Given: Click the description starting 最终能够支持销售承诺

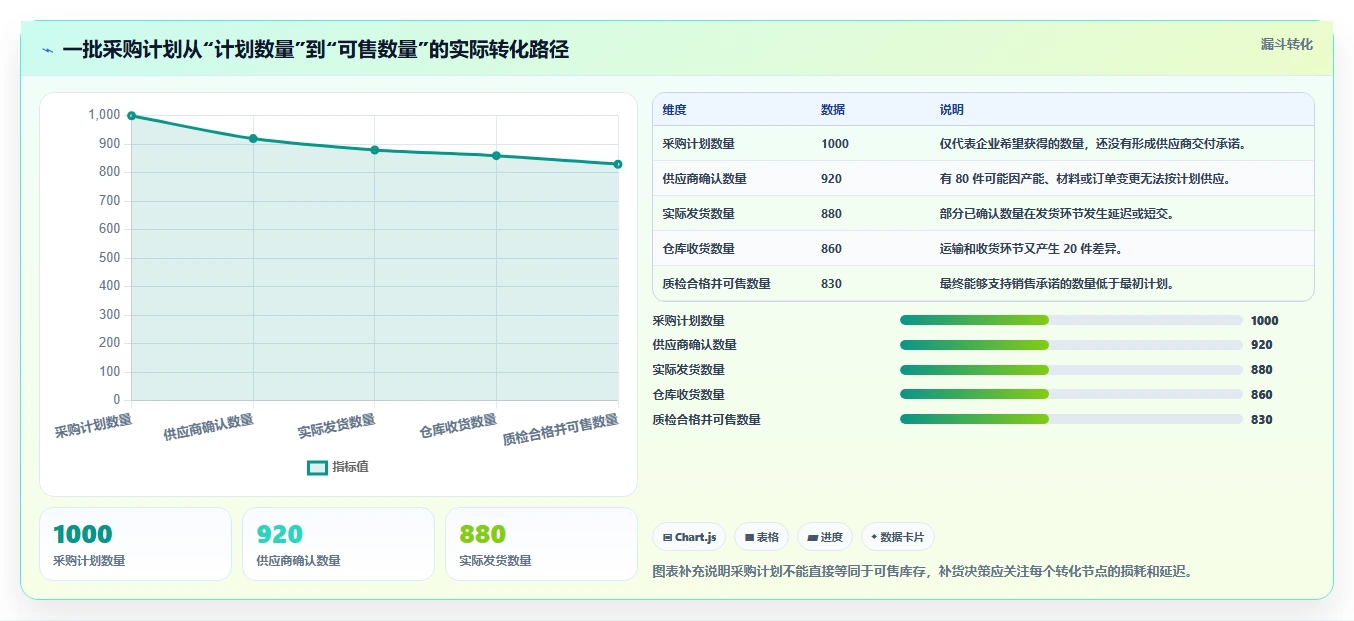Looking at the screenshot, I should click(1057, 284).
